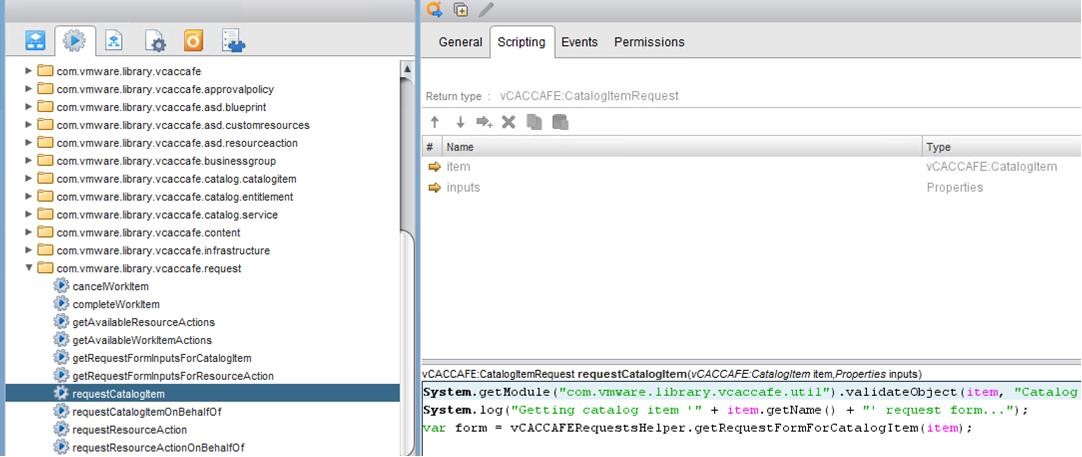Screen dimensions: 1082x457
Task: Open the Events tab
Action: [579, 42]
